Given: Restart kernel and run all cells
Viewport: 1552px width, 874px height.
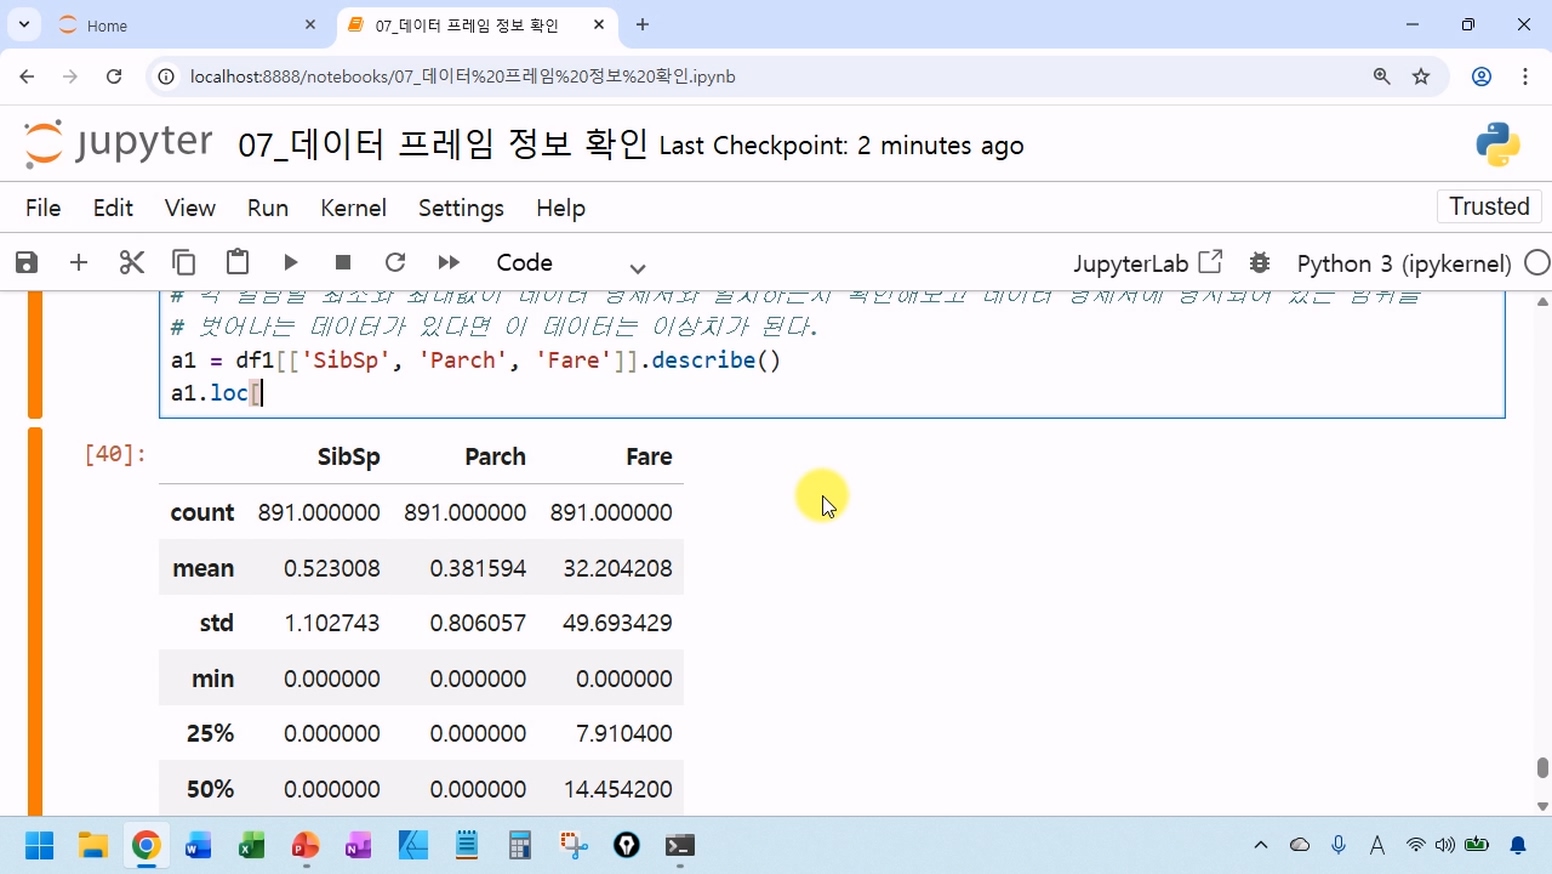Looking at the screenshot, I should tap(449, 263).
